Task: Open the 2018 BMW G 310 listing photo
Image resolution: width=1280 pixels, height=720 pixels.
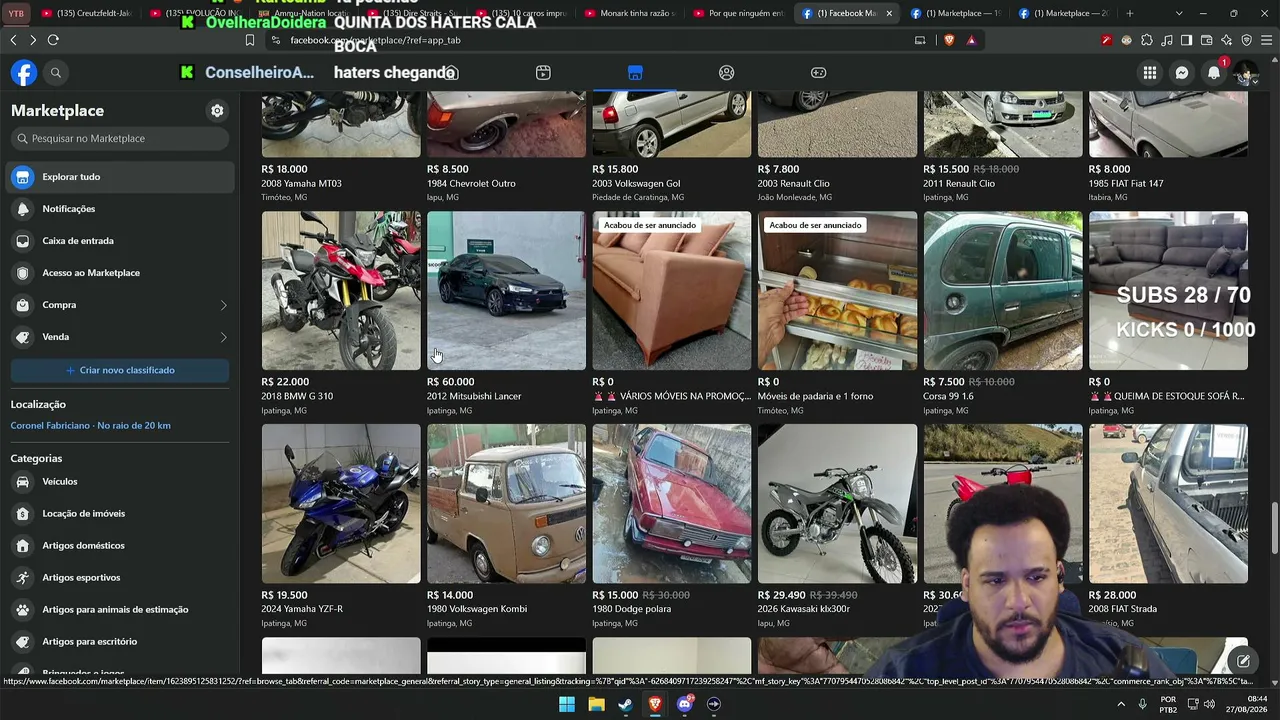Action: coord(341,290)
